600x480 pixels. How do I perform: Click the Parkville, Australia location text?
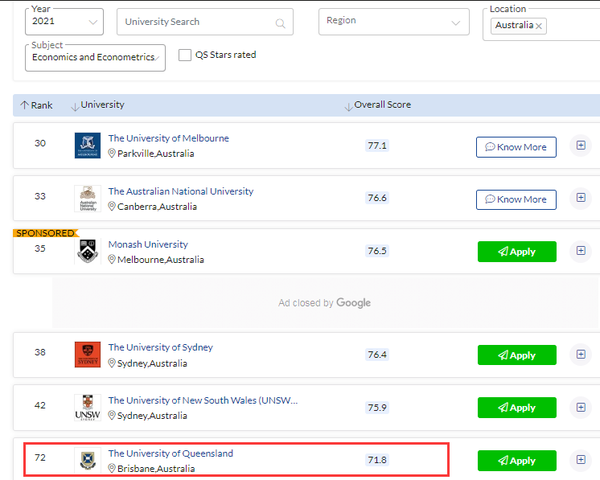(x=156, y=153)
